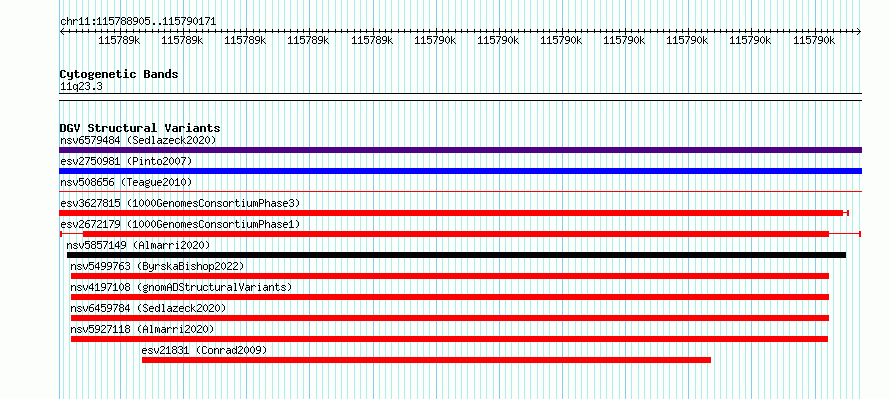This screenshot has width=890, height=399.
Task: Select the red nsv5927118 variant bar
Action: click(x=449, y=339)
